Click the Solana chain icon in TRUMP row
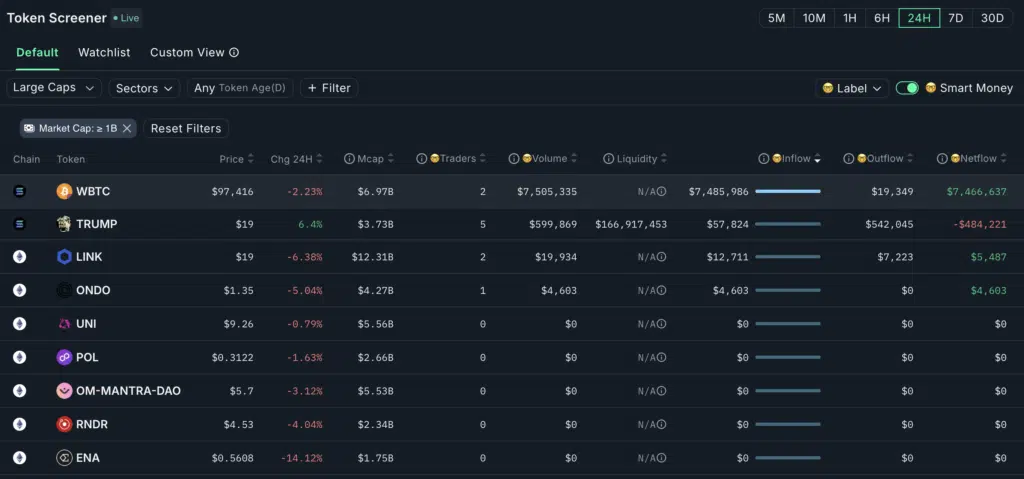This screenshot has height=479, width=1024. [20, 224]
